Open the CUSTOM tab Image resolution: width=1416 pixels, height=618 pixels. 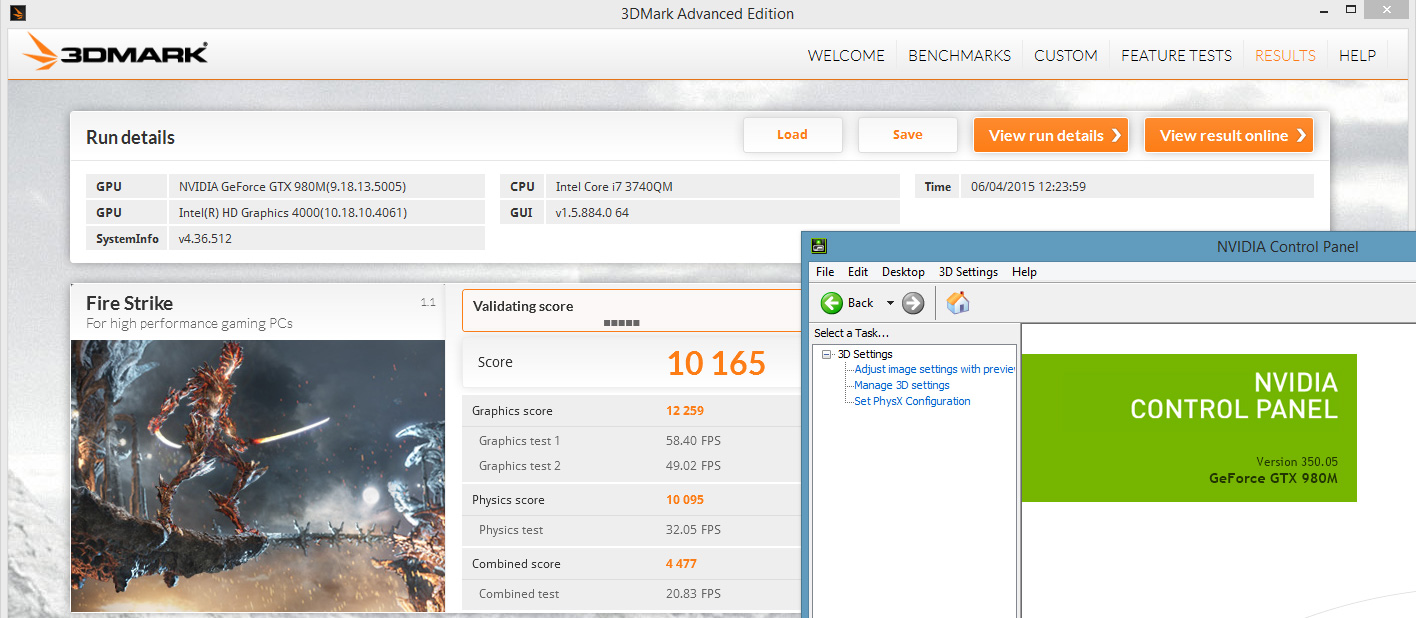(1066, 55)
